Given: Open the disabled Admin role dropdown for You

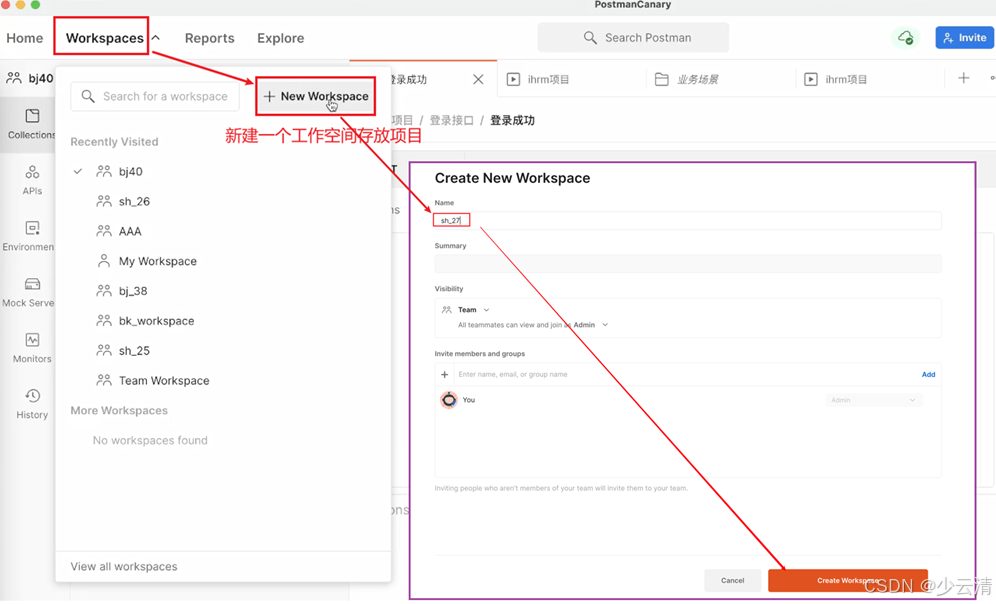Looking at the screenshot, I should [873, 400].
